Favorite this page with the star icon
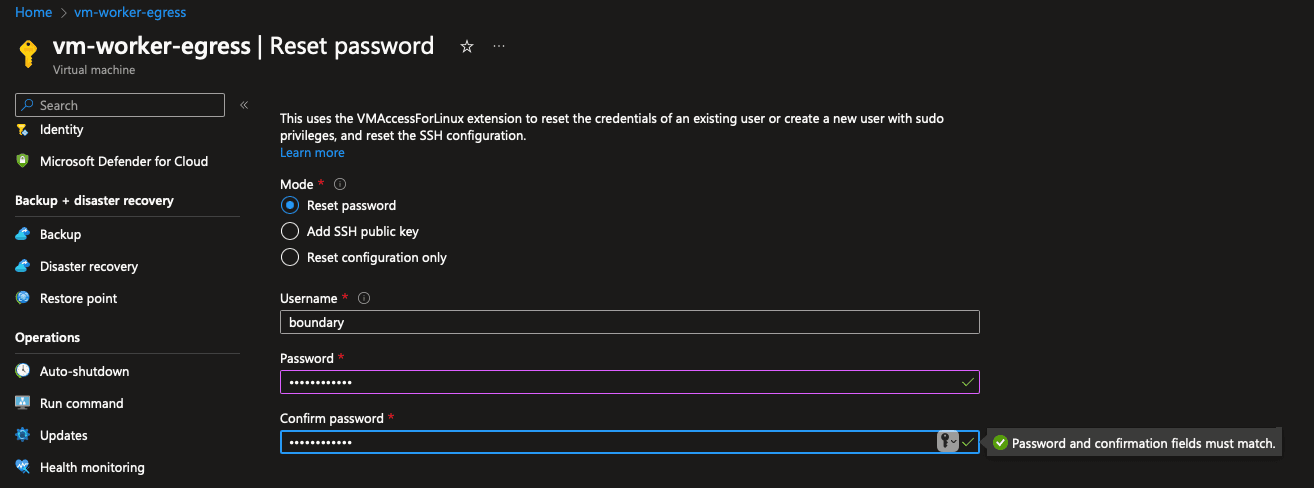The width and height of the screenshot is (1314, 488). [466, 47]
